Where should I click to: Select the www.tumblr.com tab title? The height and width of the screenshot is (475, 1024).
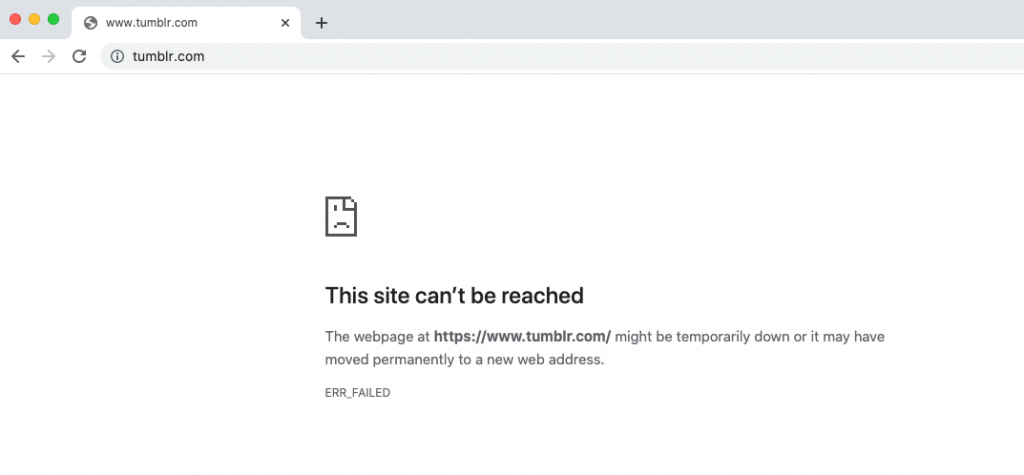click(x=152, y=23)
